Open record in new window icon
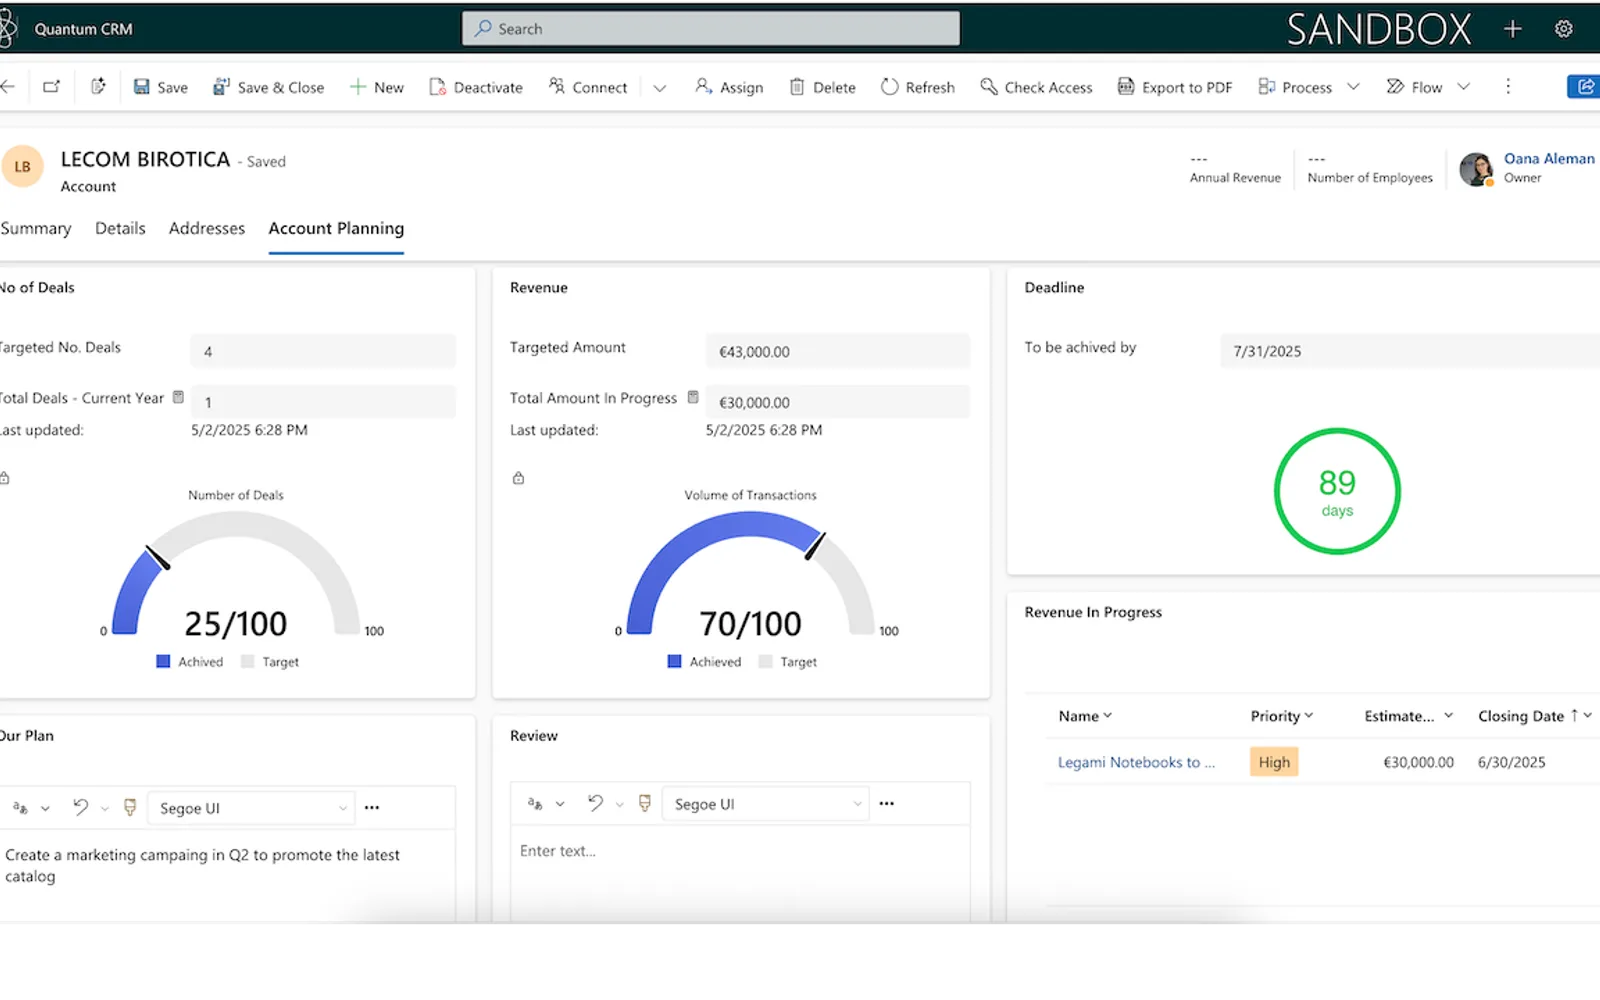 51,87
